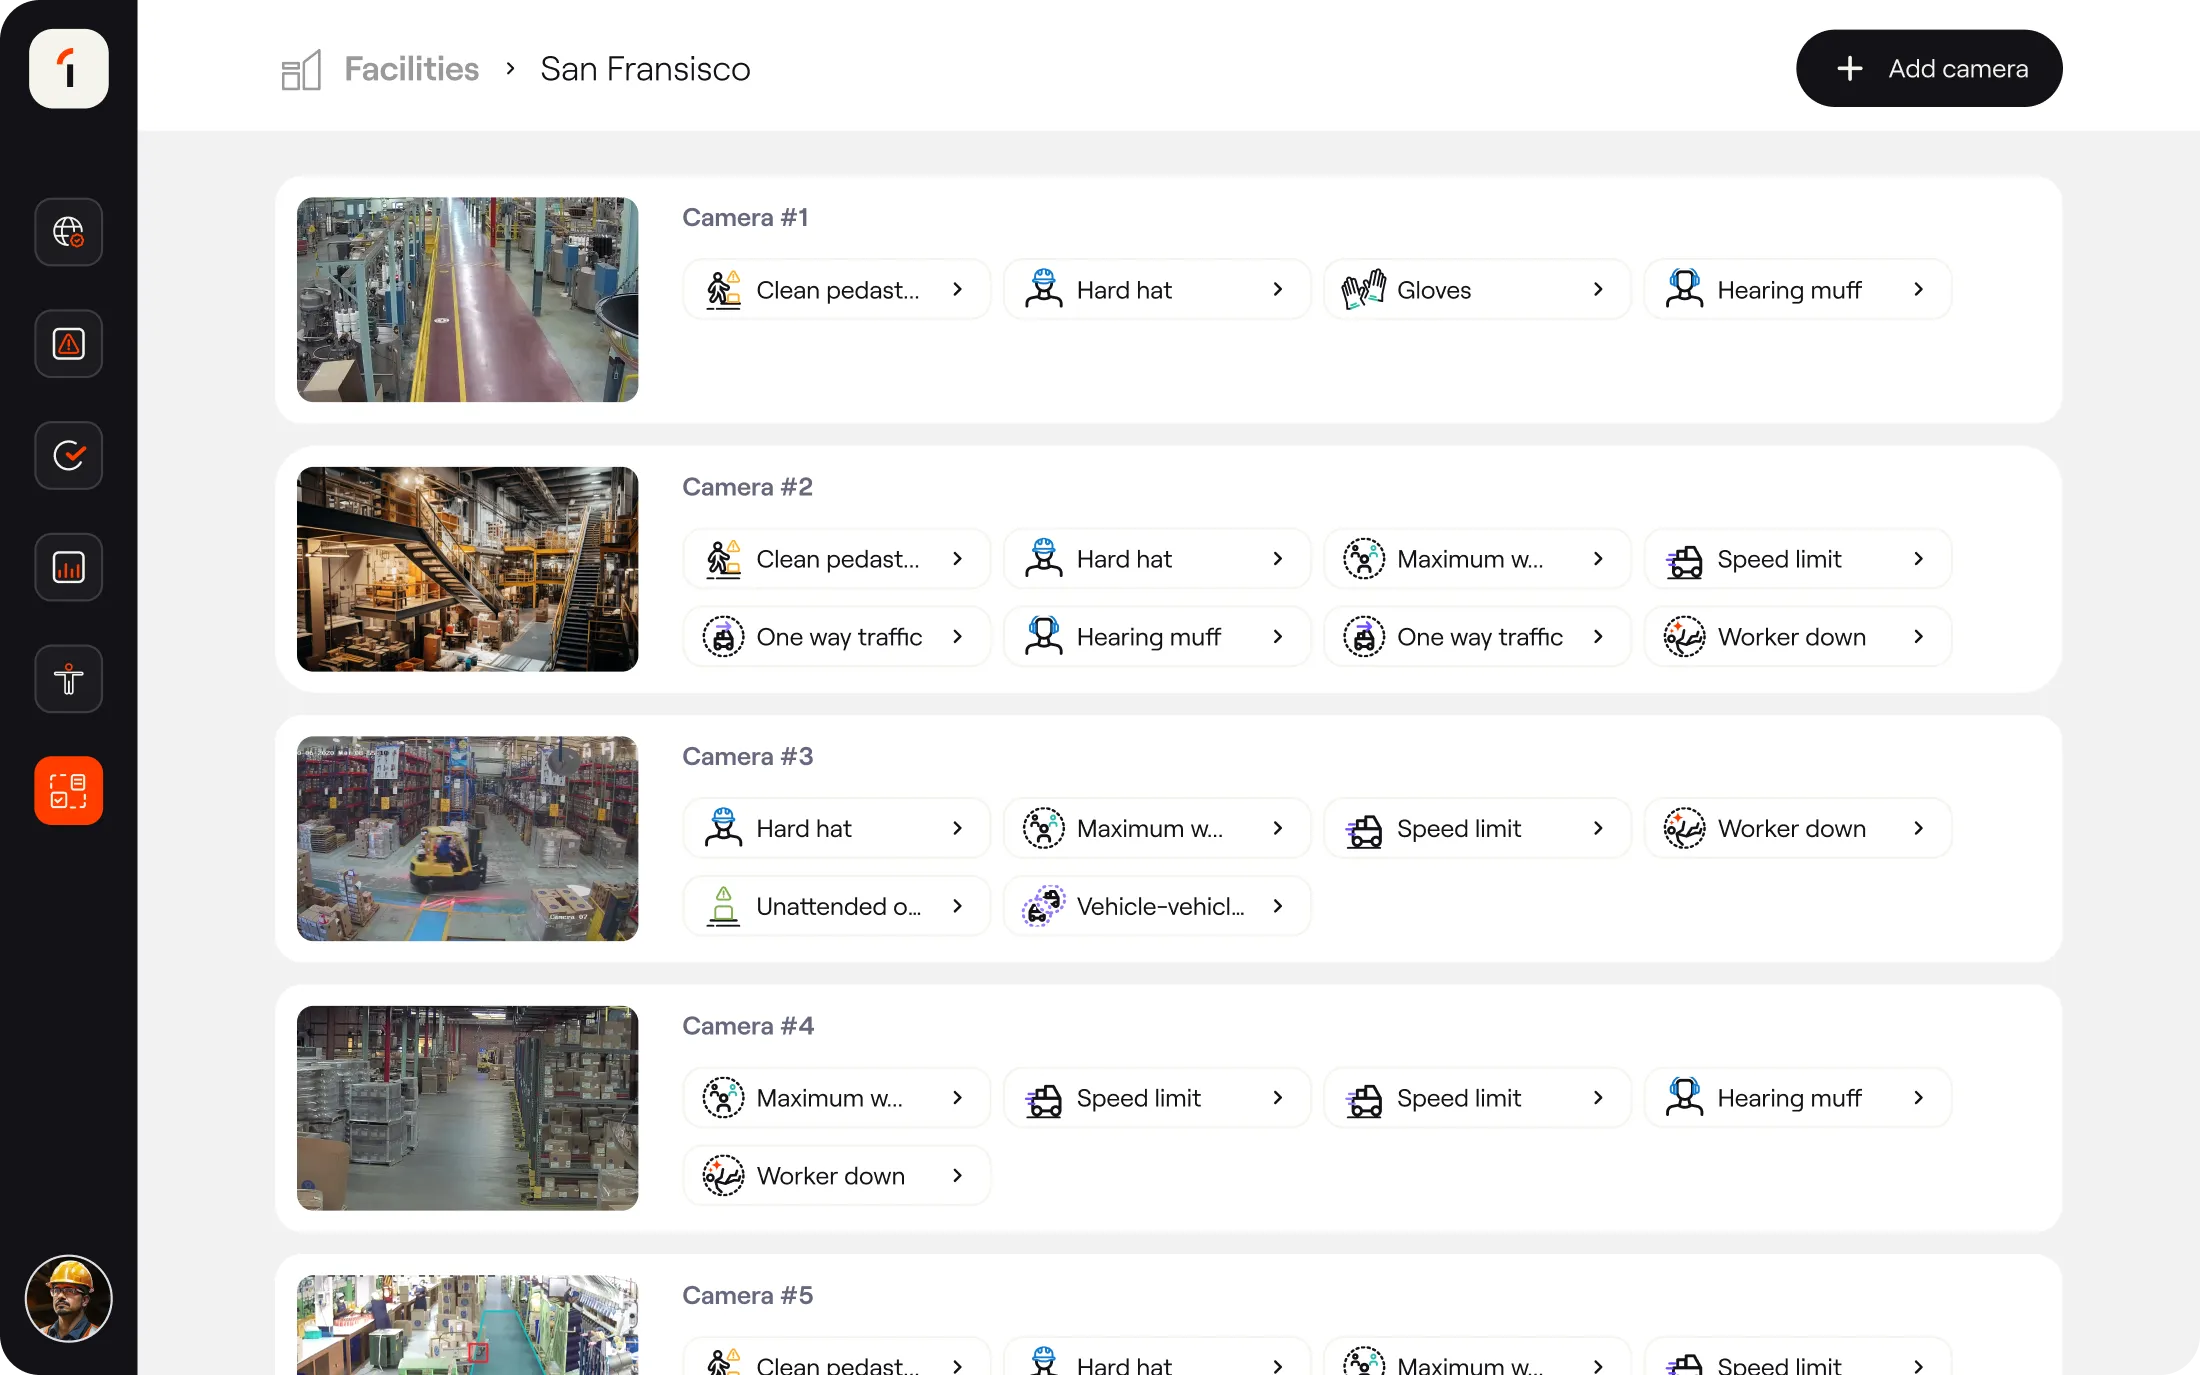This screenshot has width=2200, height=1375.
Task: Open the Camera #3 video thumbnail
Action: [x=467, y=838]
